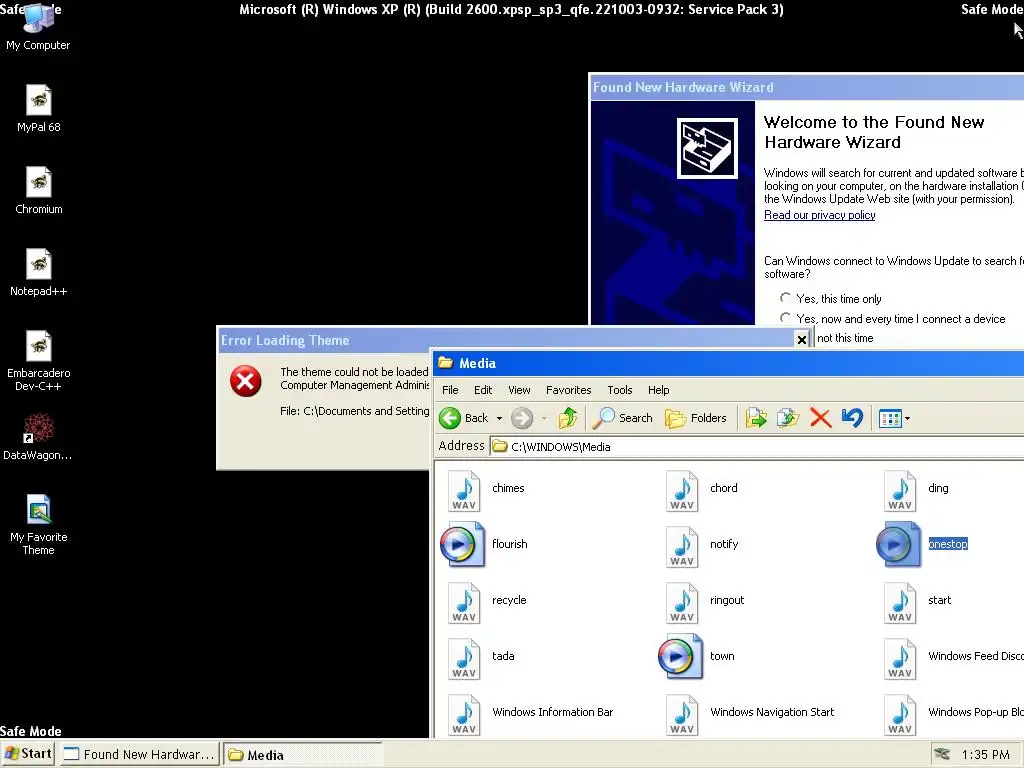The width and height of the screenshot is (1024, 768).
Task: Select the onestop media file
Action: (922, 544)
